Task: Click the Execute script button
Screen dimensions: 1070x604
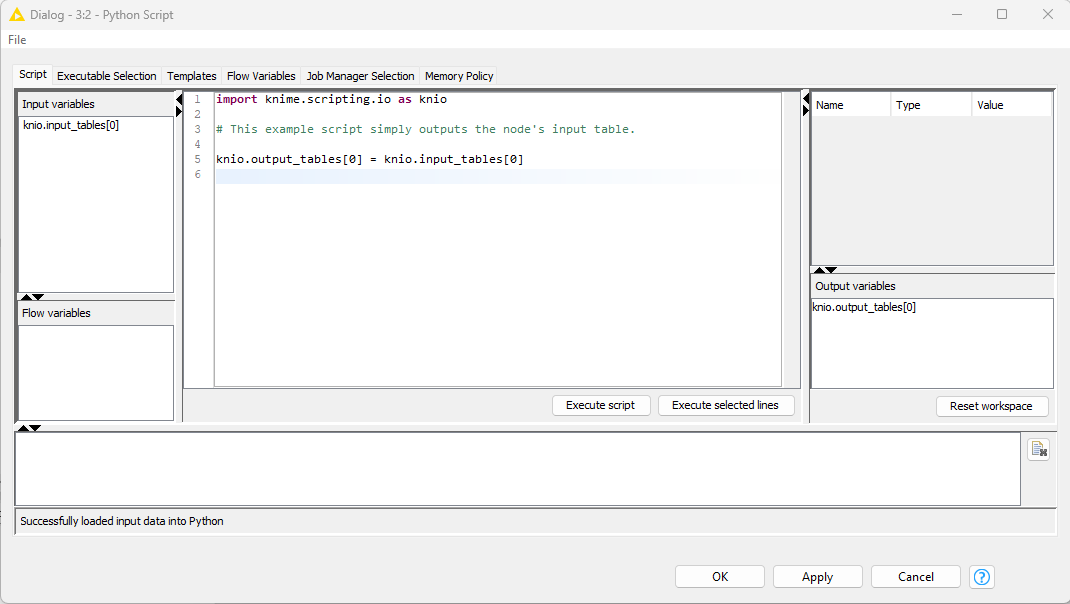Action: click(x=601, y=405)
